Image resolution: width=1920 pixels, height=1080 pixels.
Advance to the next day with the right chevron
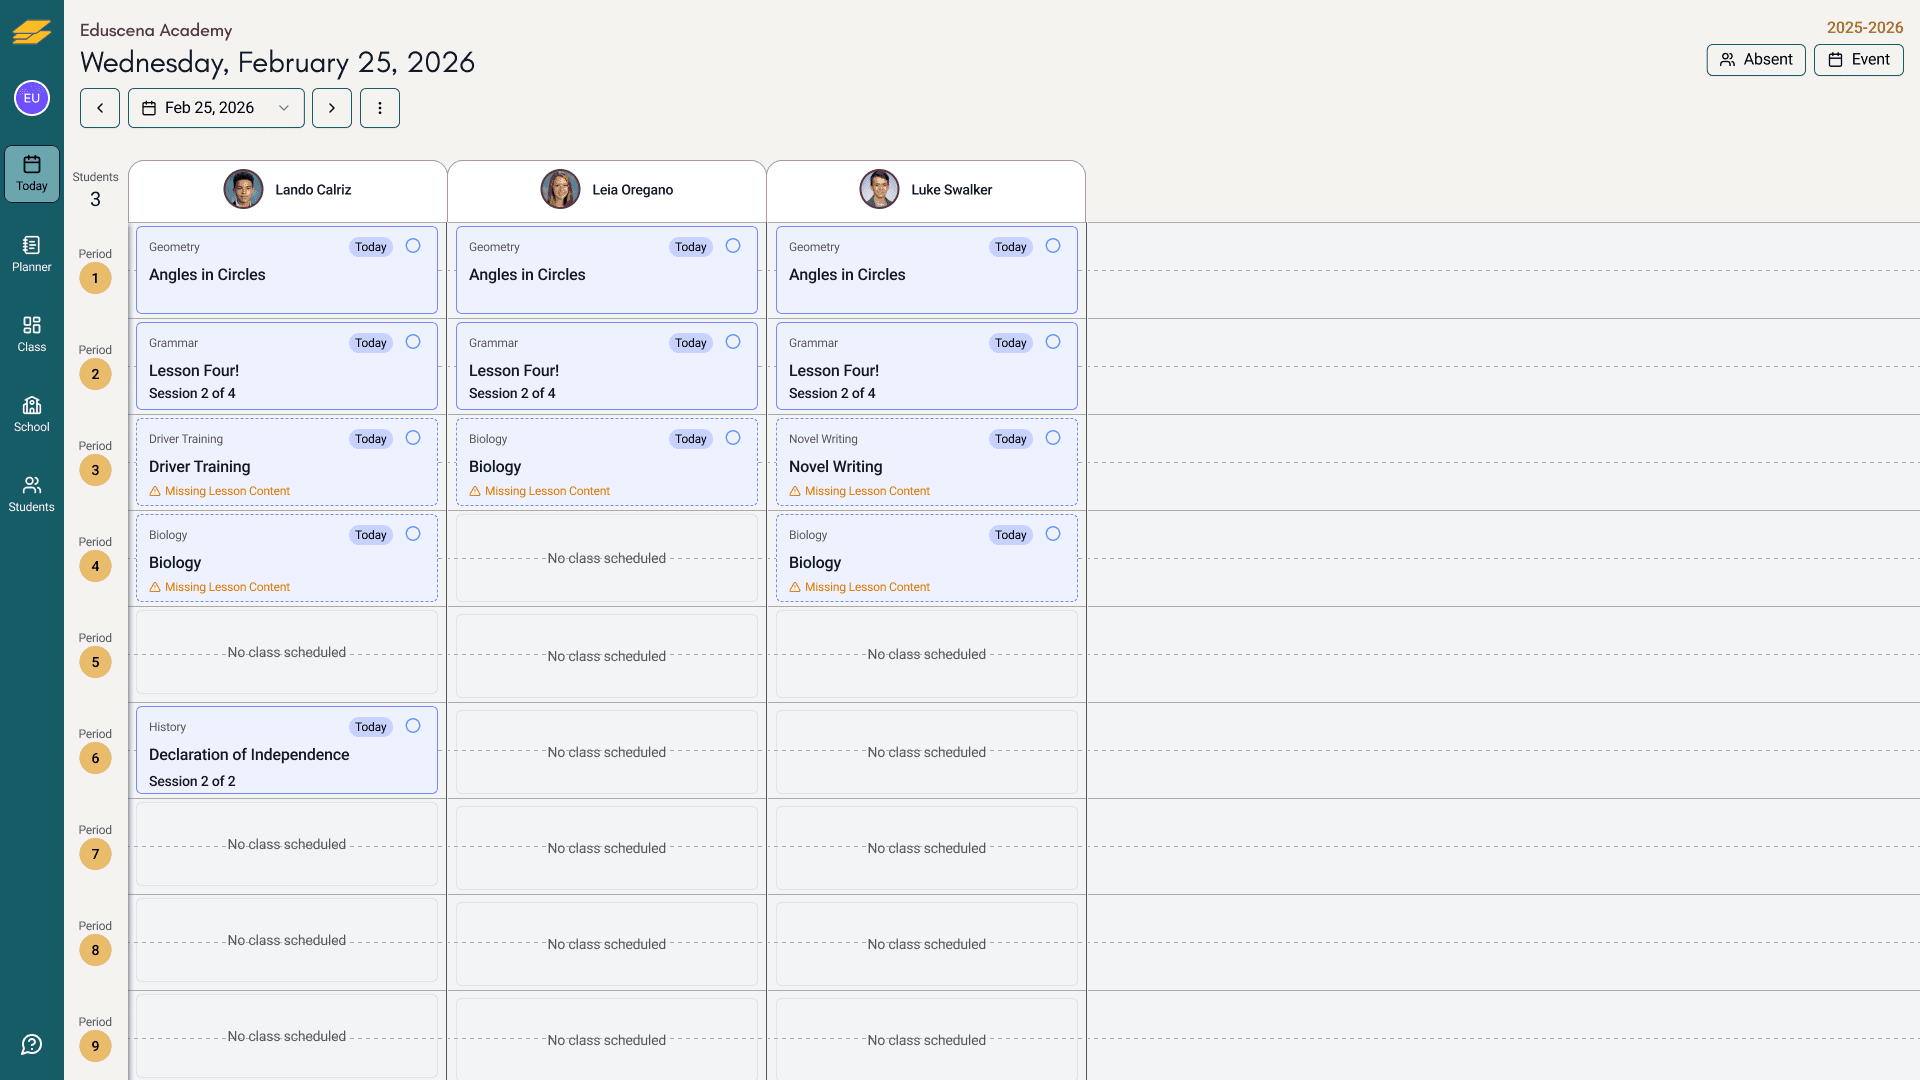(x=331, y=107)
